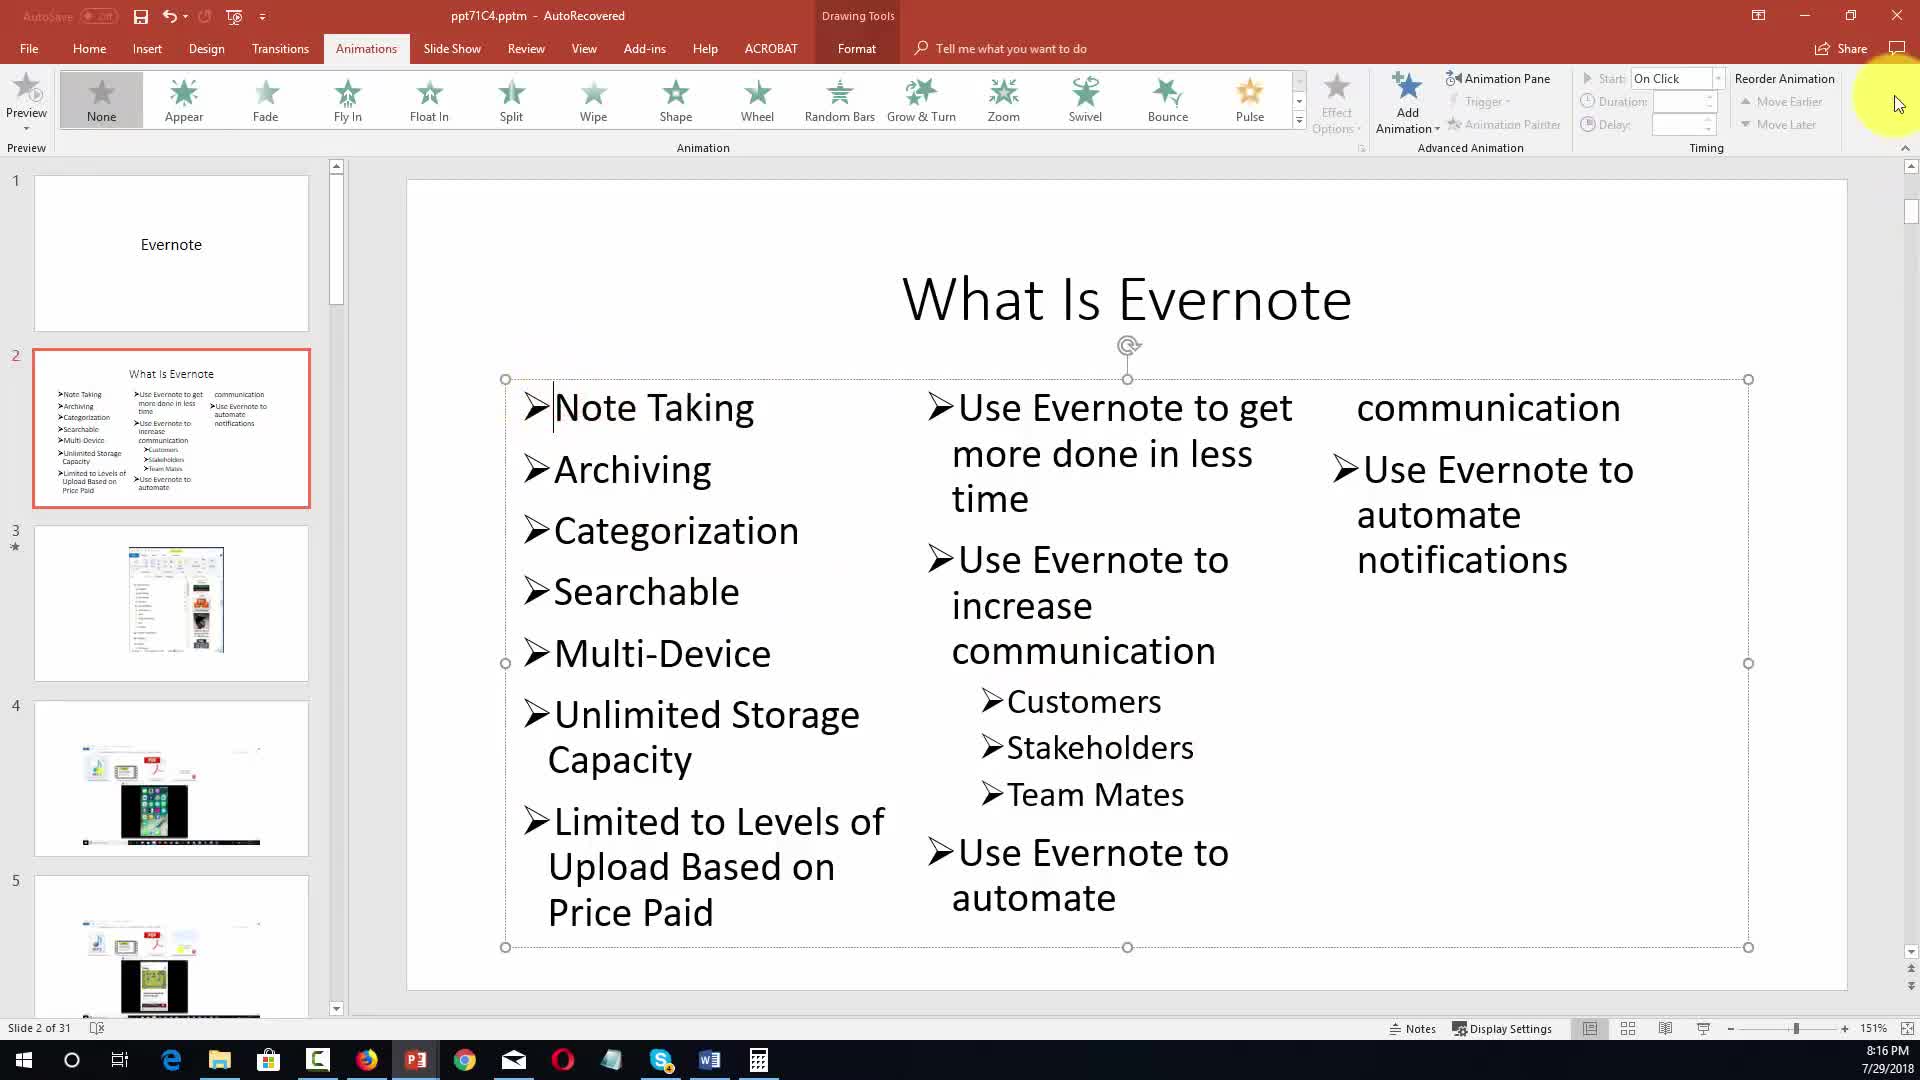Switch to Reading View
1920x1080 pixels.
(1665, 1028)
